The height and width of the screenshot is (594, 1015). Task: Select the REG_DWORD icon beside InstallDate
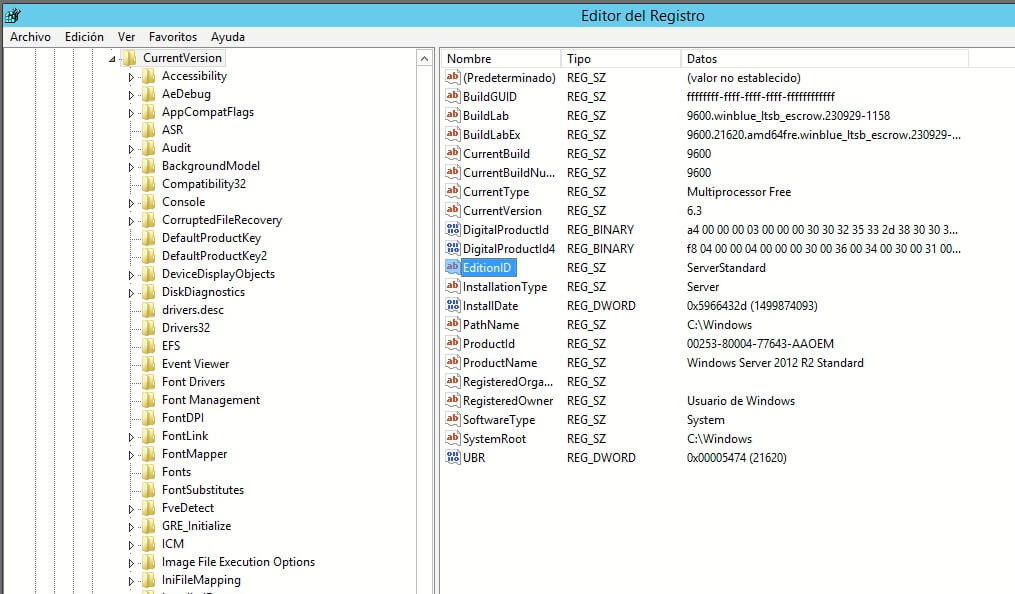[451, 305]
